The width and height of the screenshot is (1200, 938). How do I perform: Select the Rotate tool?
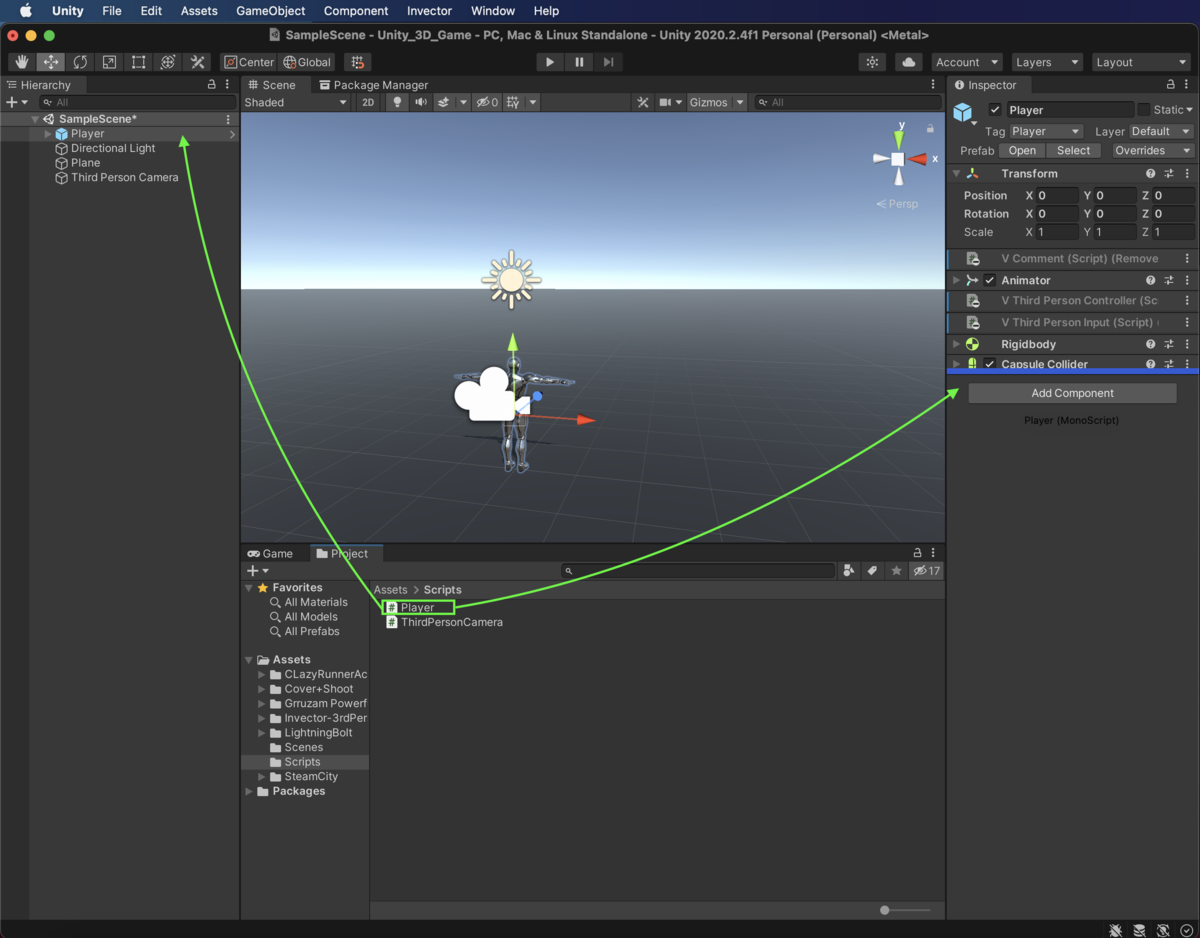click(80, 62)
